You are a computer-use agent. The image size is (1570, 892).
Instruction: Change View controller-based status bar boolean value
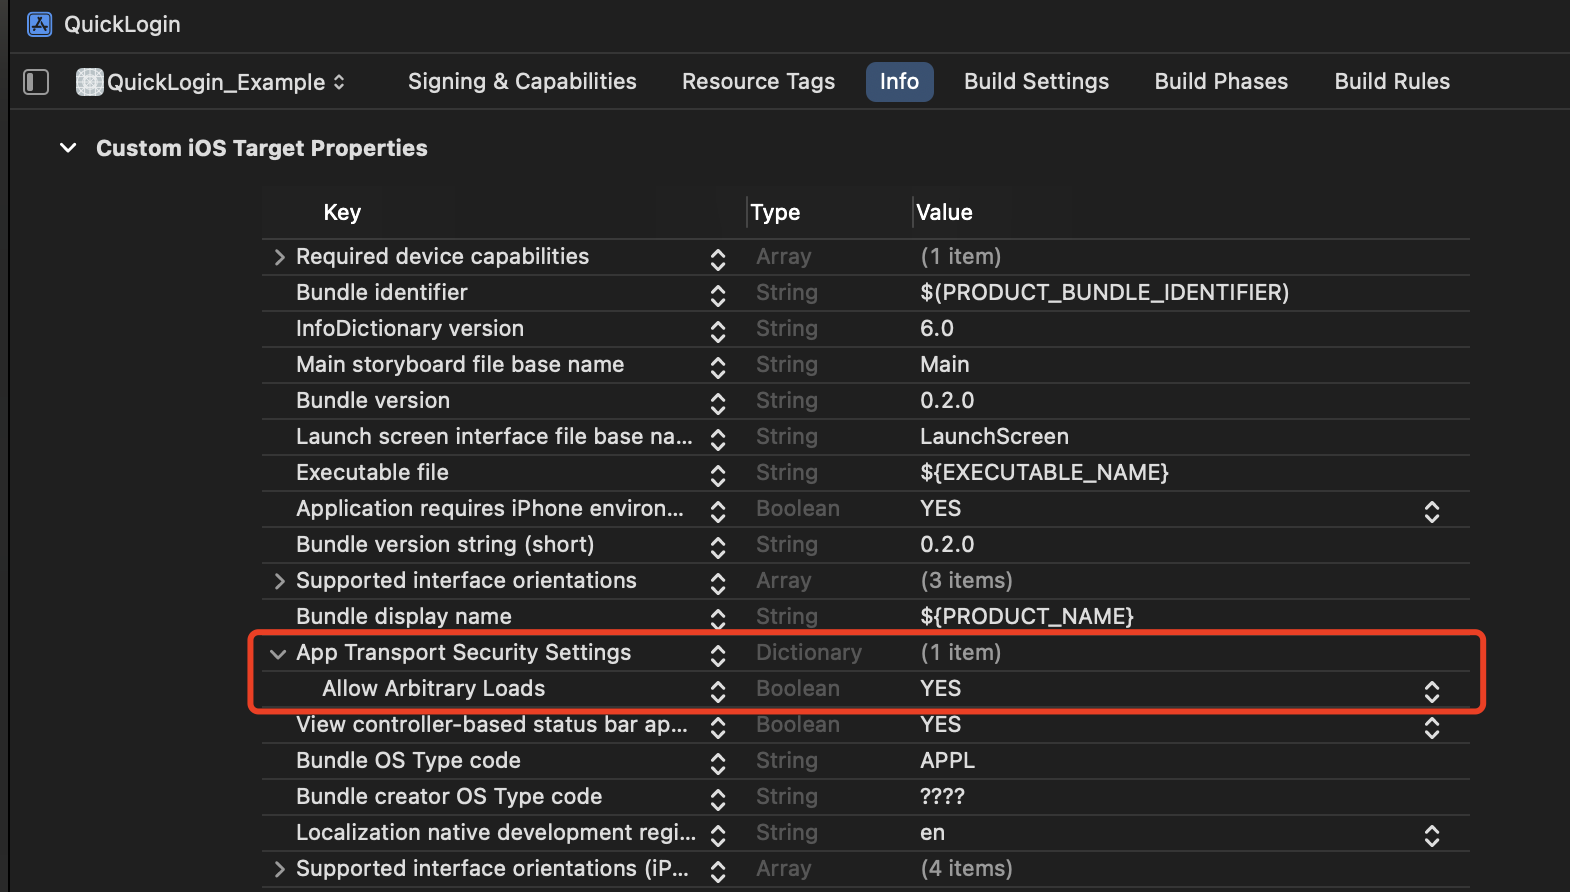1432,727
